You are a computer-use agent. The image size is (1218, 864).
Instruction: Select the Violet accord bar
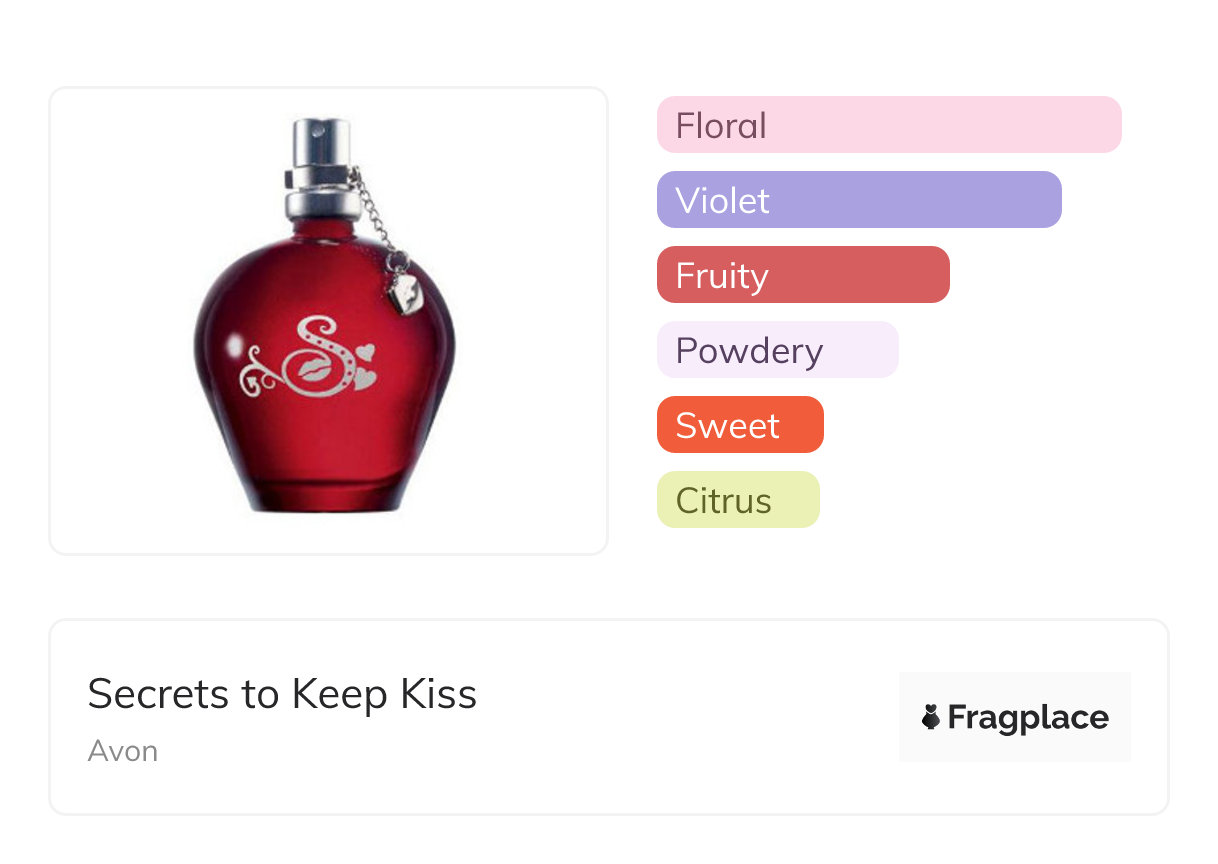coord(858,200)
